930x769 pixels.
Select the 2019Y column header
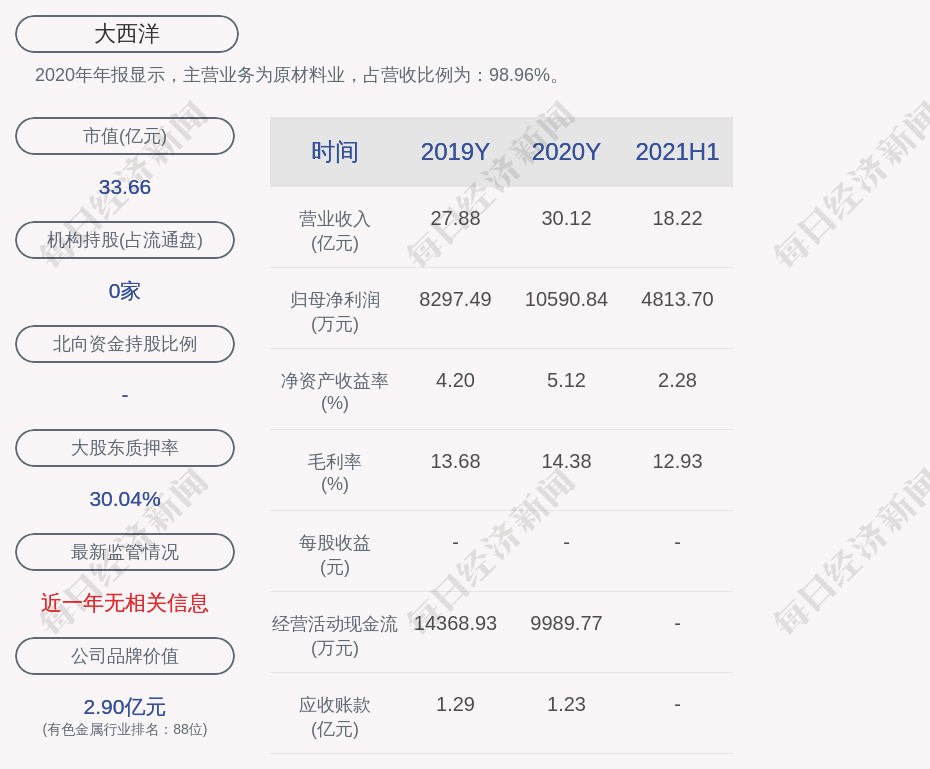click(x=455, y=152)
